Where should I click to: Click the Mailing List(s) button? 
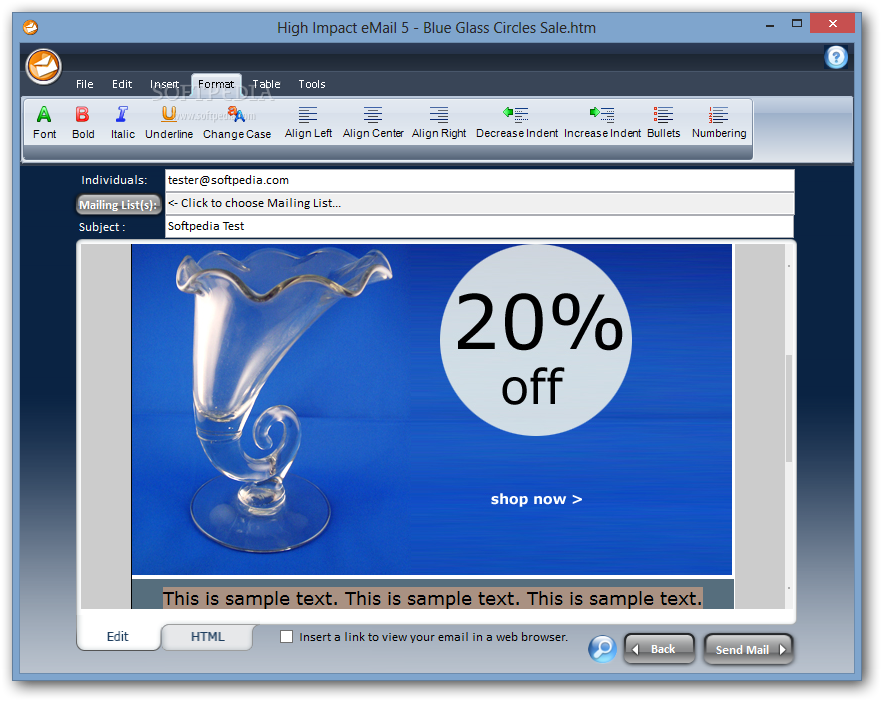[x=118, y=205]
